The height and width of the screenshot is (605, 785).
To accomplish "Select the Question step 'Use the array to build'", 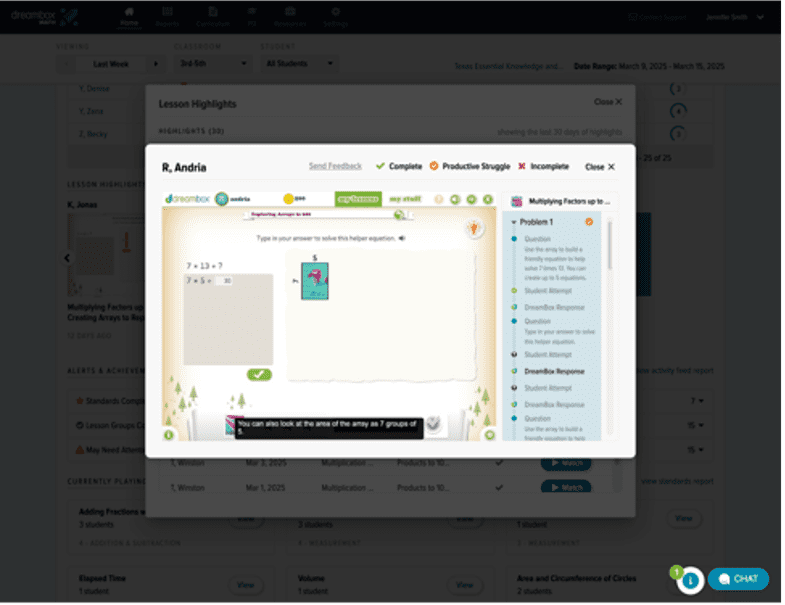I will (x=551, y=258).
